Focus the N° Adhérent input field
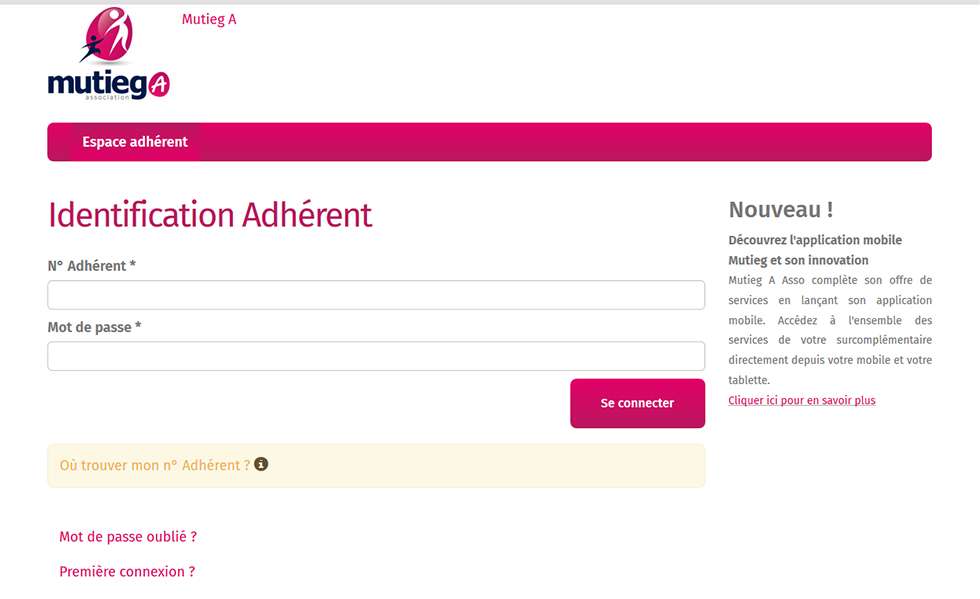 376,294
